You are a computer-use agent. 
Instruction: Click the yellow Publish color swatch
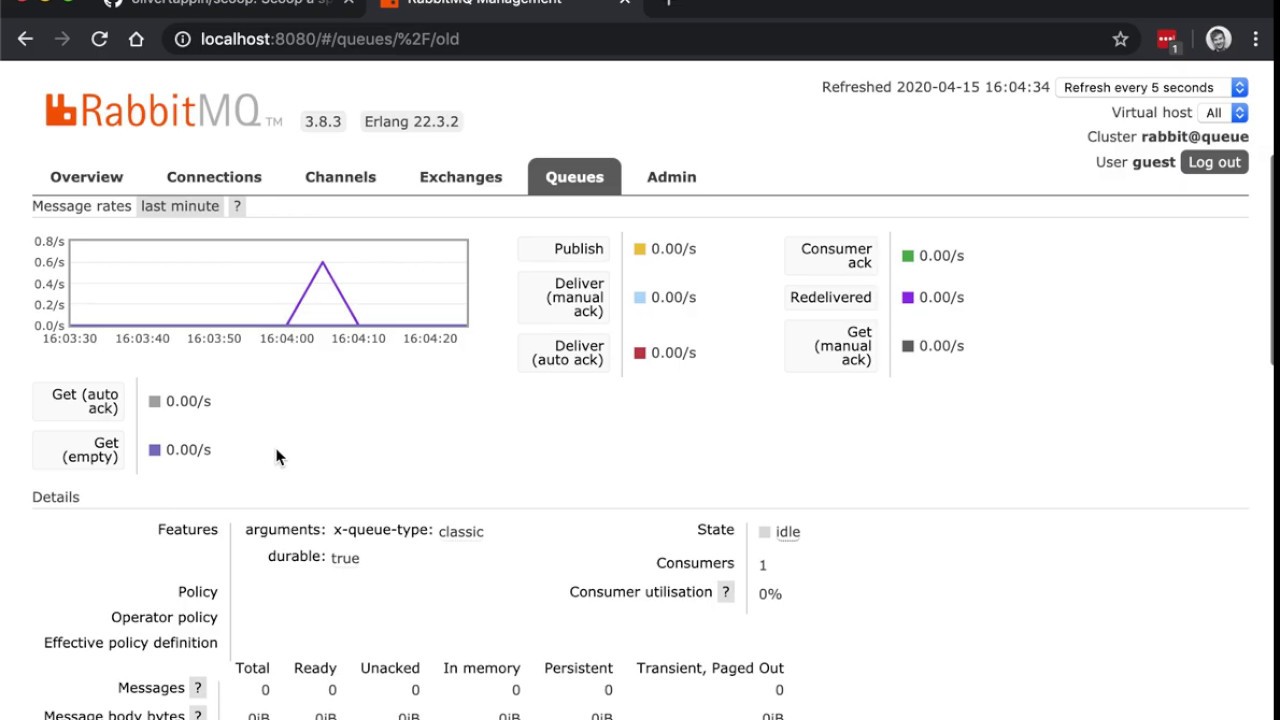click(640, 249)
